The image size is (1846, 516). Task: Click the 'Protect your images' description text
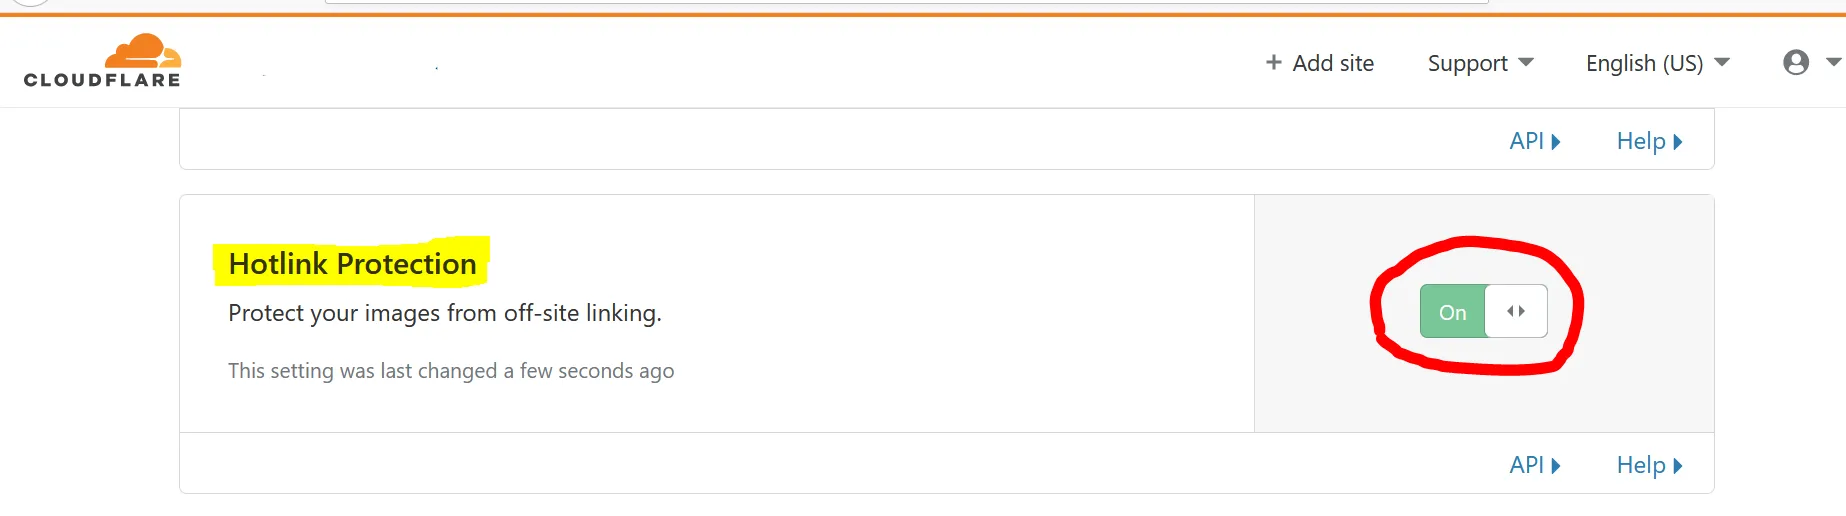[444, 313]
